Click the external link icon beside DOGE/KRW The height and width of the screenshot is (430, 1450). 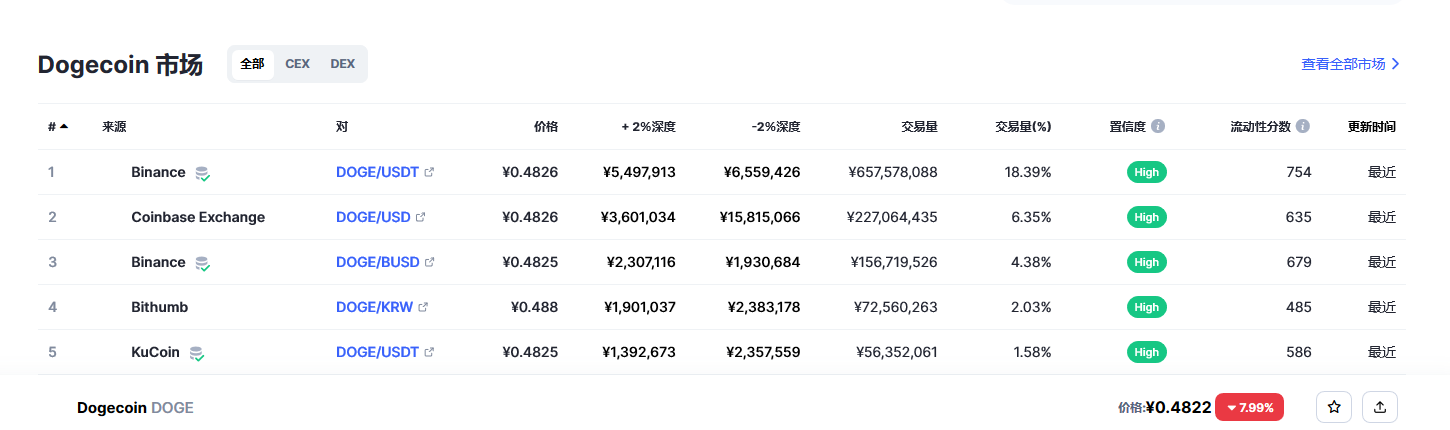[423, 307]
